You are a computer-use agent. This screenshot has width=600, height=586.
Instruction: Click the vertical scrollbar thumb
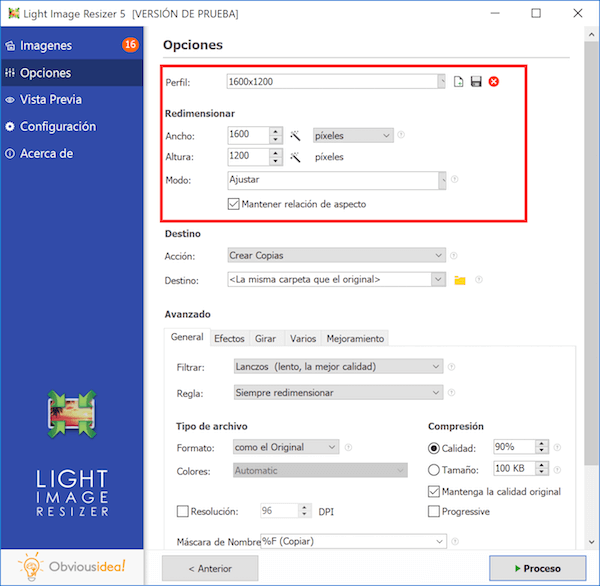(591, 253)
